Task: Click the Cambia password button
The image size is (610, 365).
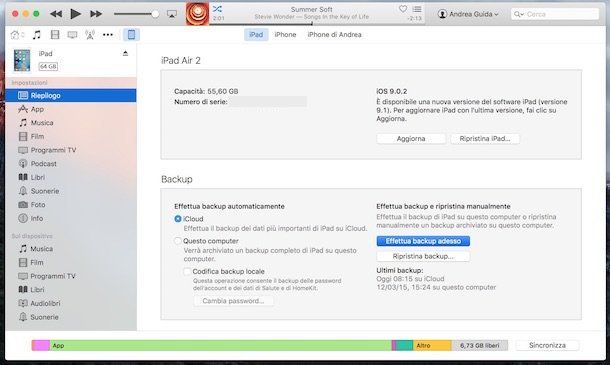Action: click(233, 301)
